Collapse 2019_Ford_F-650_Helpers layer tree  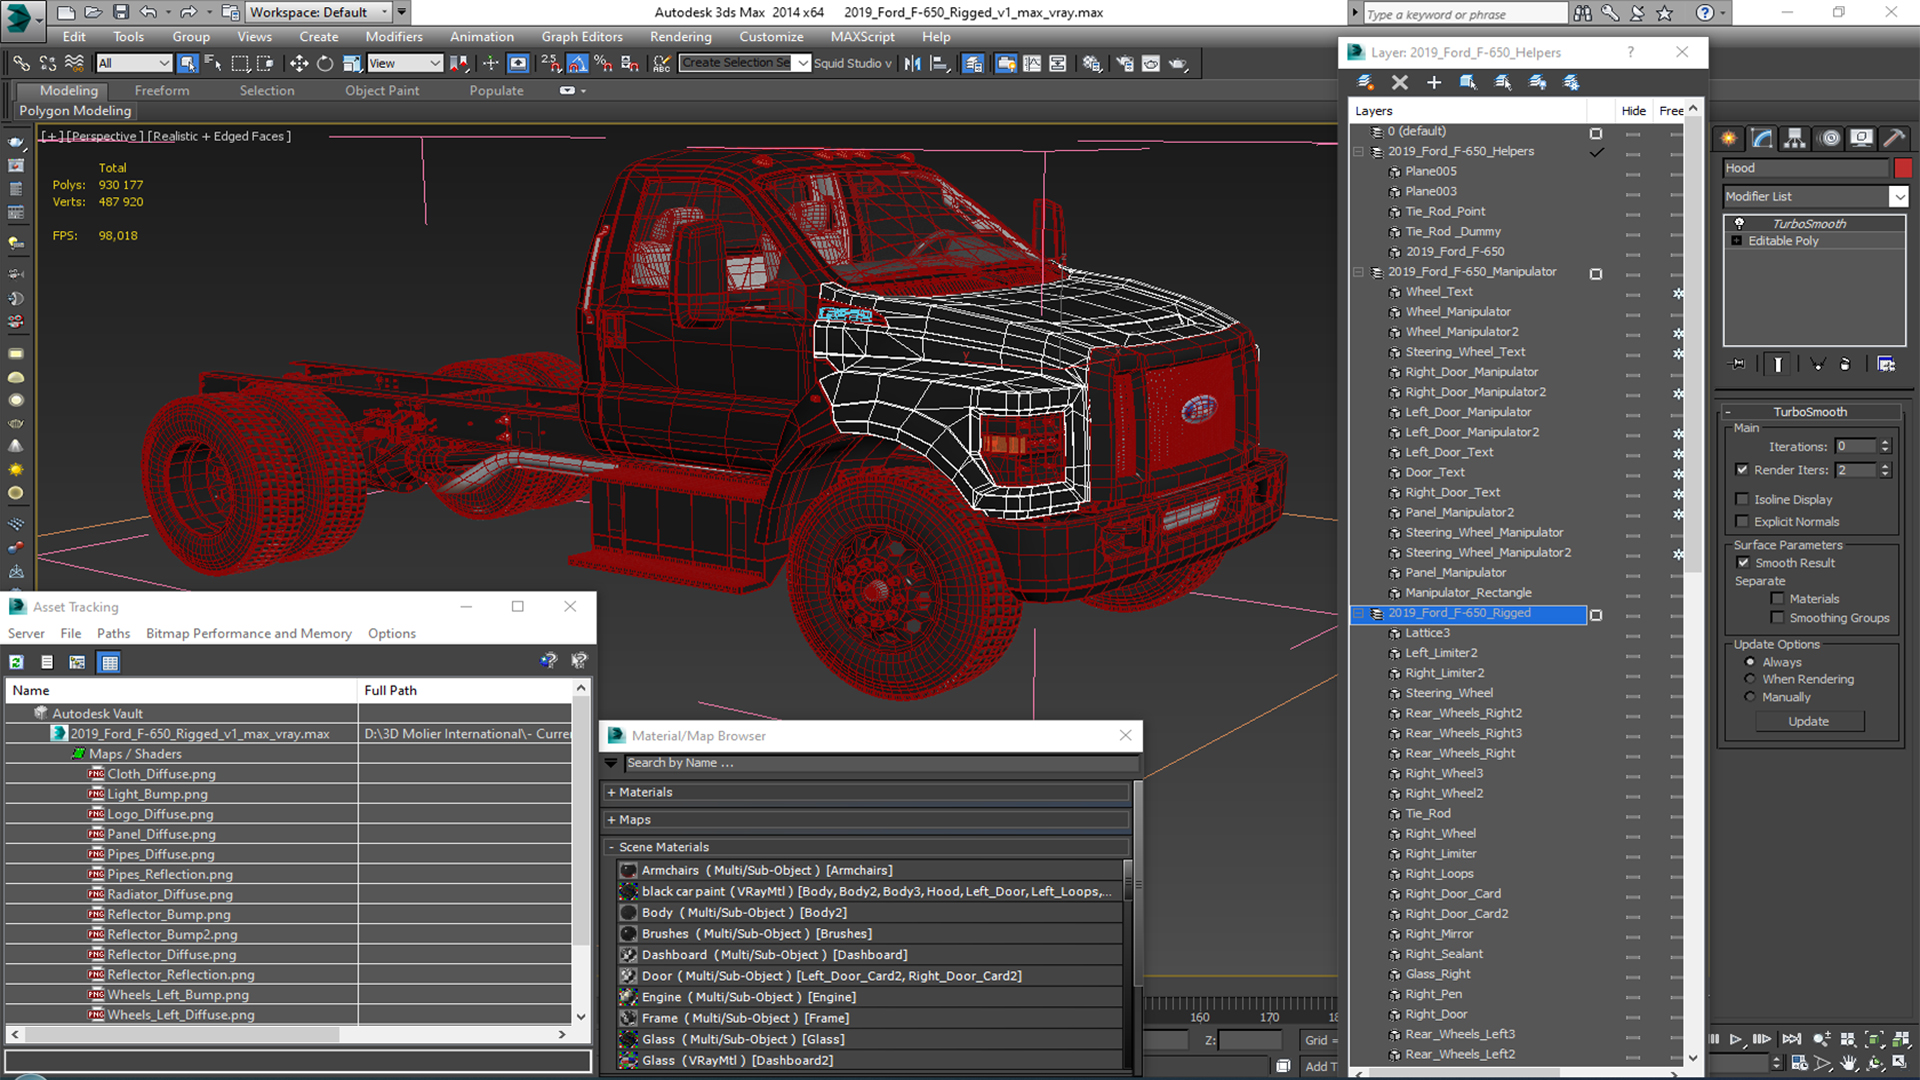[1358, 152]
